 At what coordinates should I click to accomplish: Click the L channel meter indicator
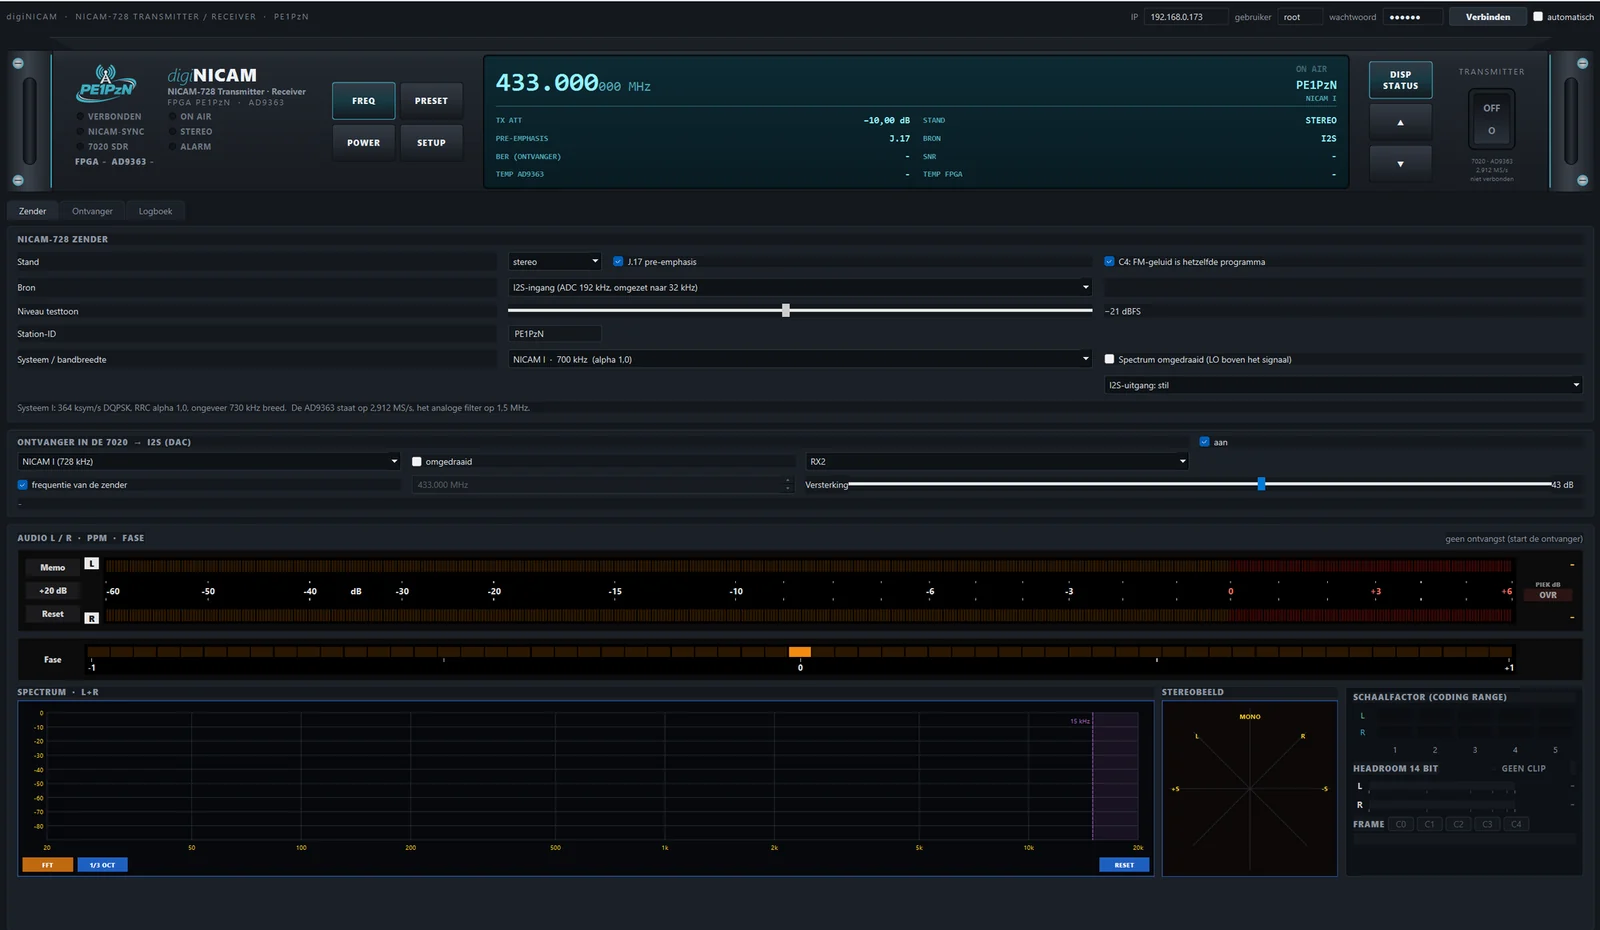coord(92,564)
